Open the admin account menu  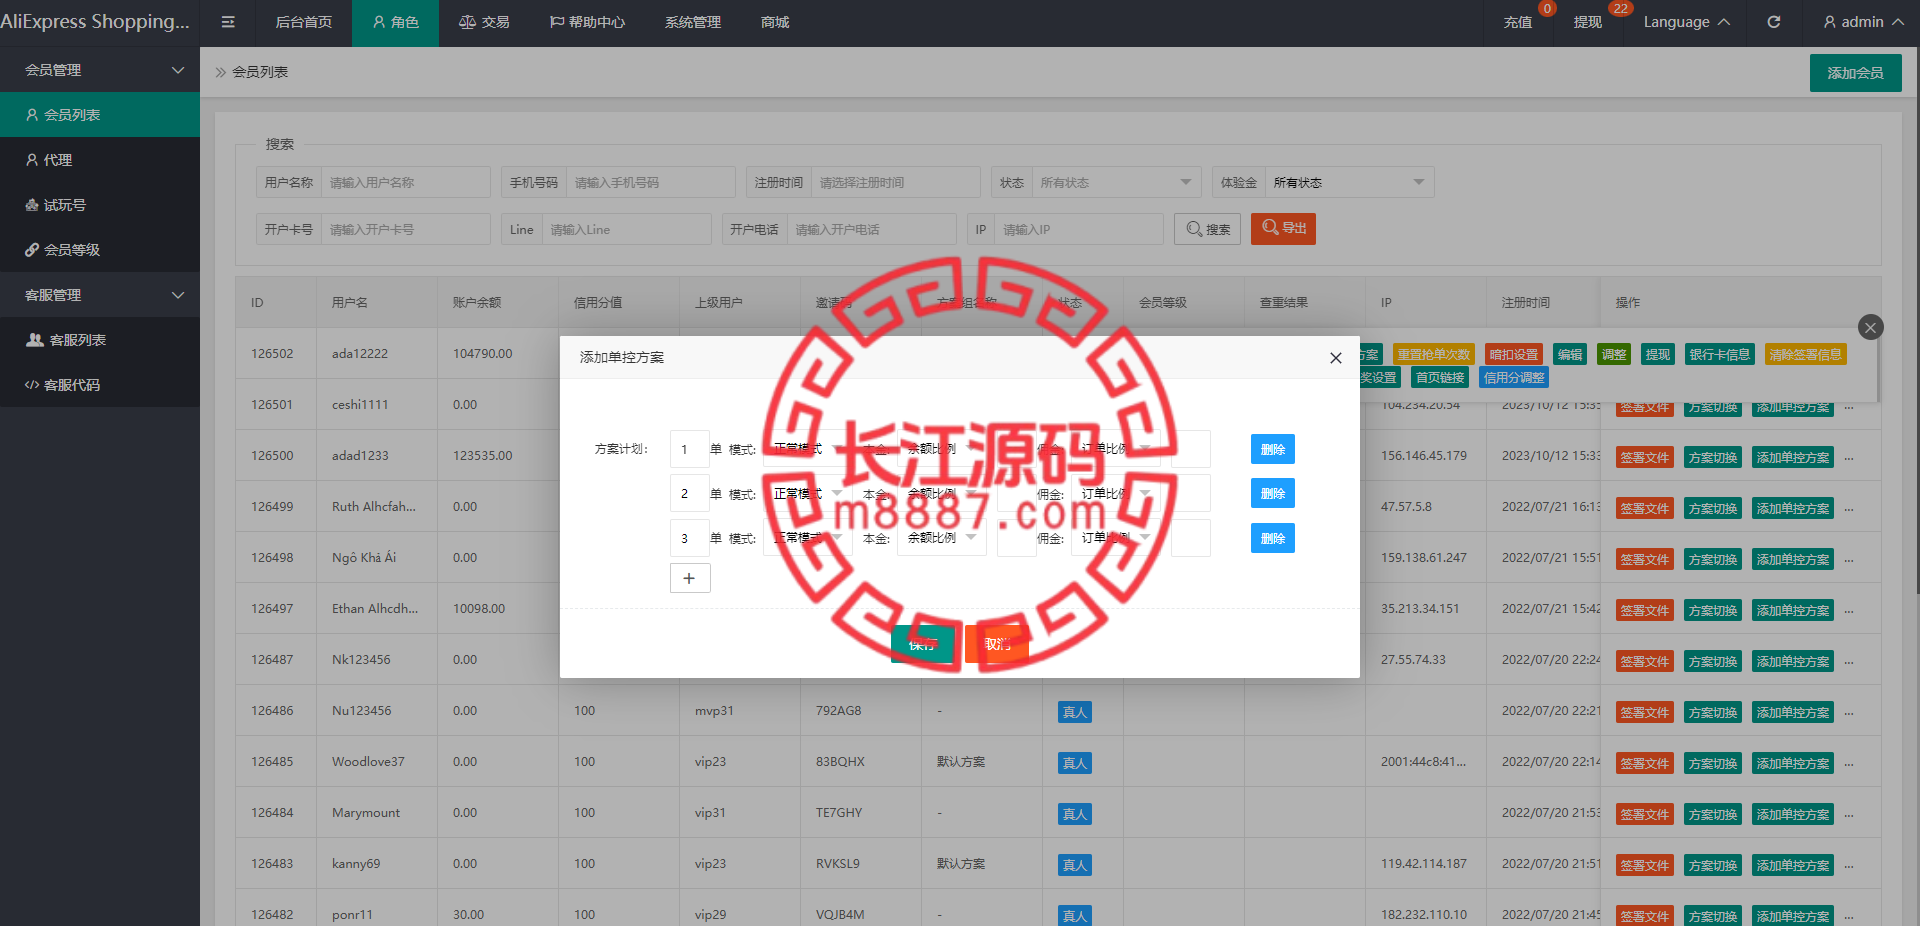tap(1863, 22)
